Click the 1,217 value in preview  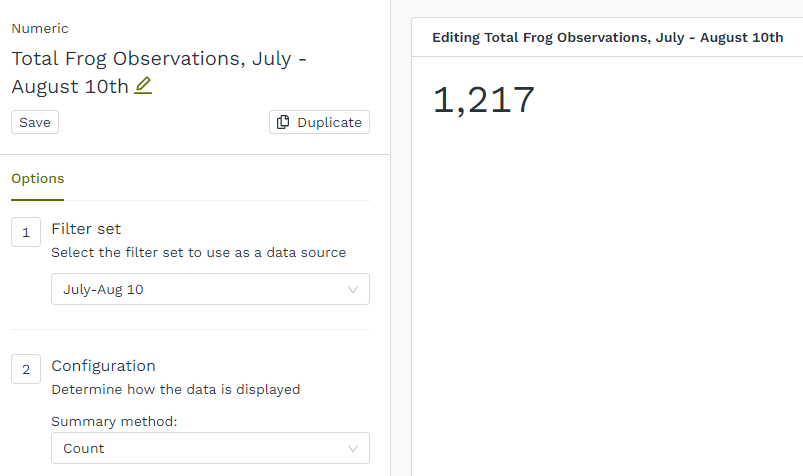(x=484, y=100)
